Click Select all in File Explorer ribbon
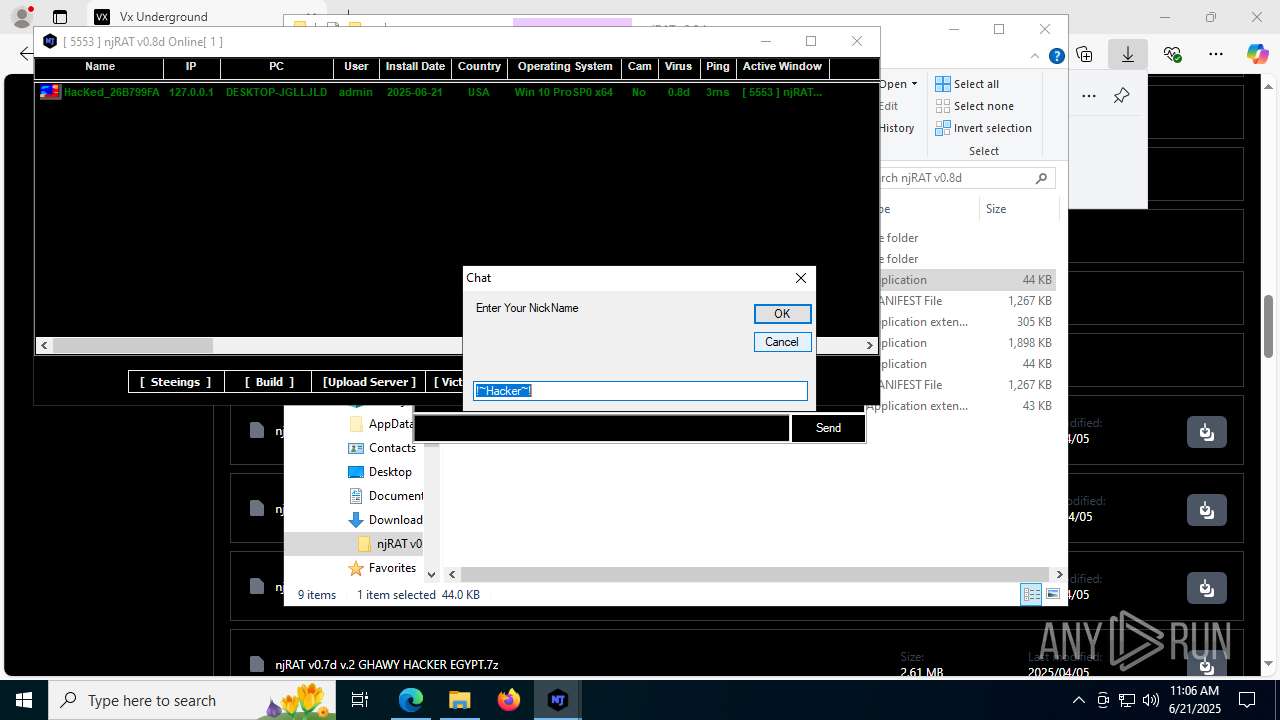The height and width of the screenshot is (720, 1280). coord(966,84)
